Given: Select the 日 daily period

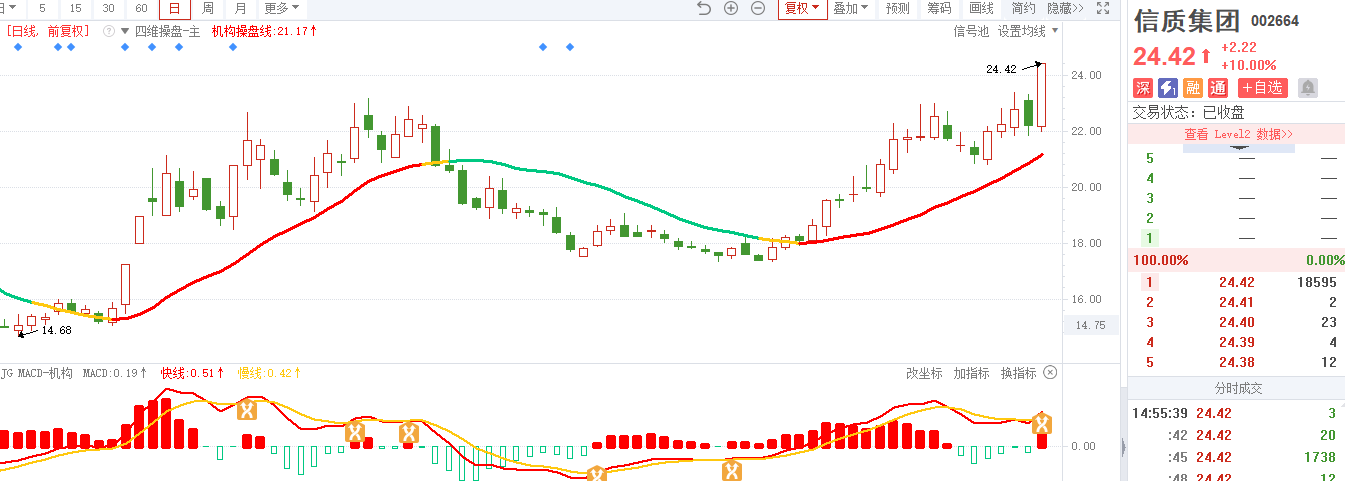Looking at the screenshot, I should [174, 8].
